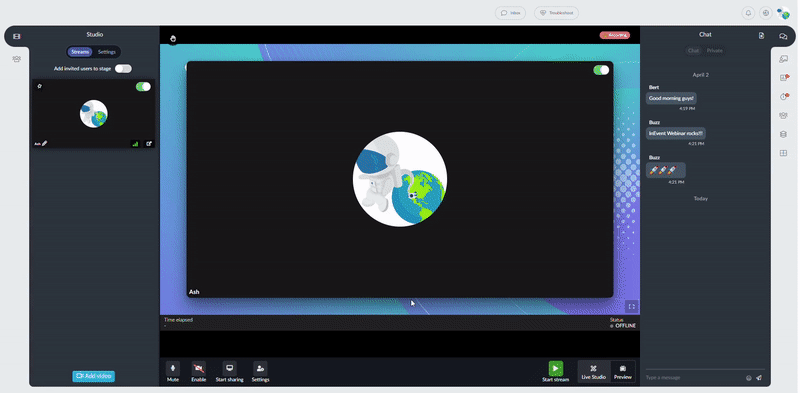This screenshot has width=800, height=393.
Task: Open the bottom toolbar Settings
Action: [x=260, y=372]
